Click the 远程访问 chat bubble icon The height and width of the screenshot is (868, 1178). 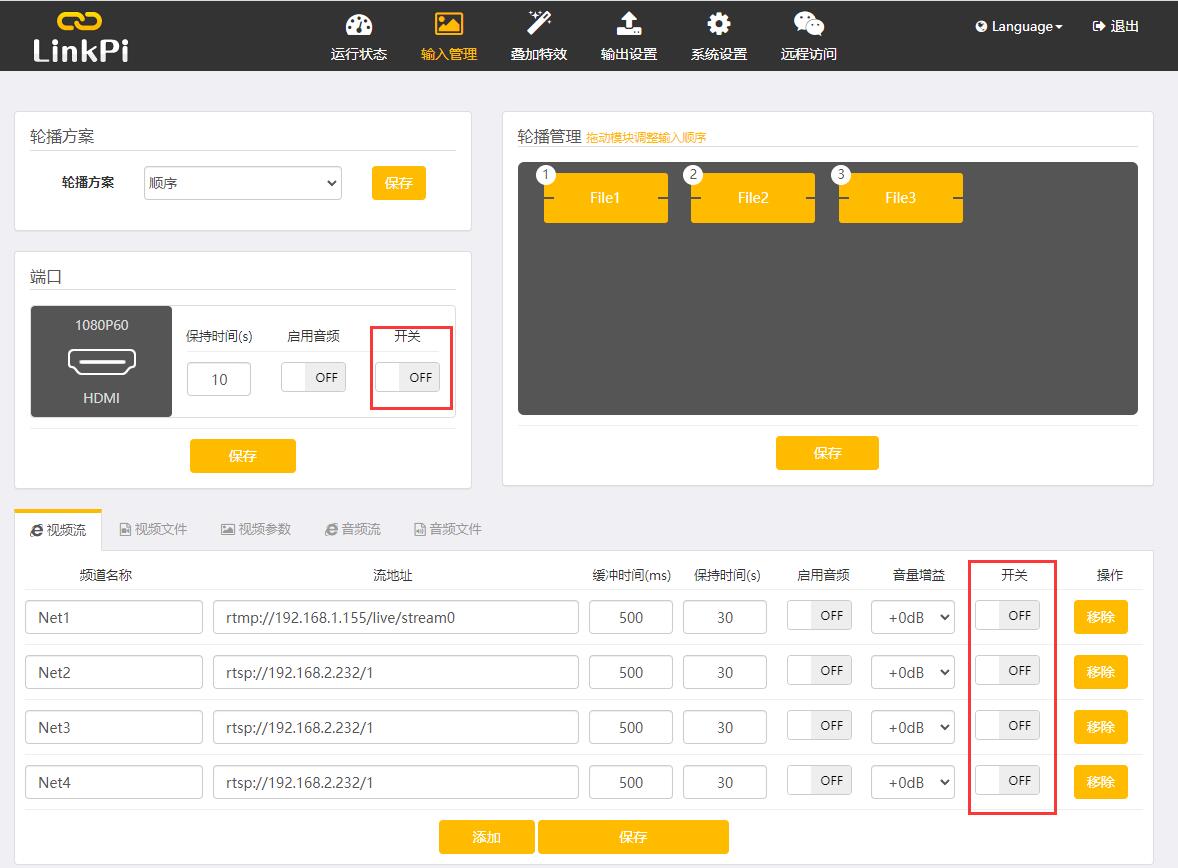(x=808, y=24)
